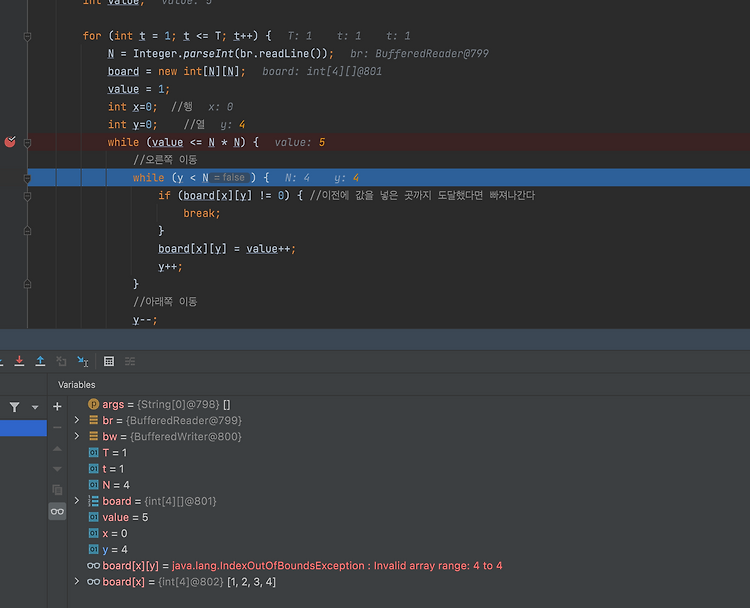Click the 'y--;' code line

pyautogui.click(x=145, y=320)
